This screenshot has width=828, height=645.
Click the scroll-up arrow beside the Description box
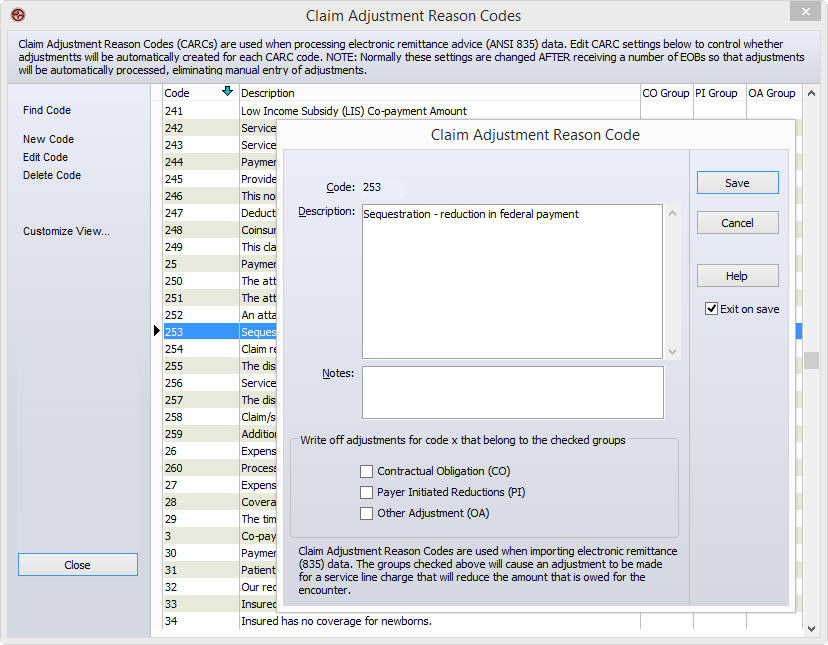click(672, 212)
